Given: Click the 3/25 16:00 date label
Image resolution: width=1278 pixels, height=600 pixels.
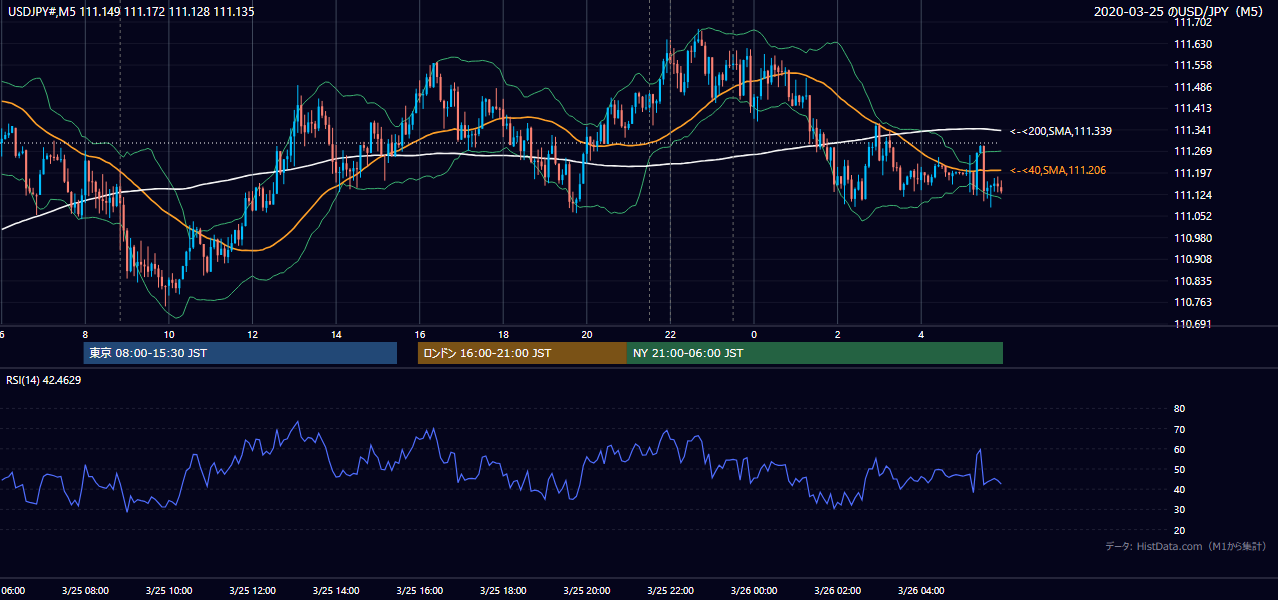Looking at the screenshot, I should tap(420, 591).
